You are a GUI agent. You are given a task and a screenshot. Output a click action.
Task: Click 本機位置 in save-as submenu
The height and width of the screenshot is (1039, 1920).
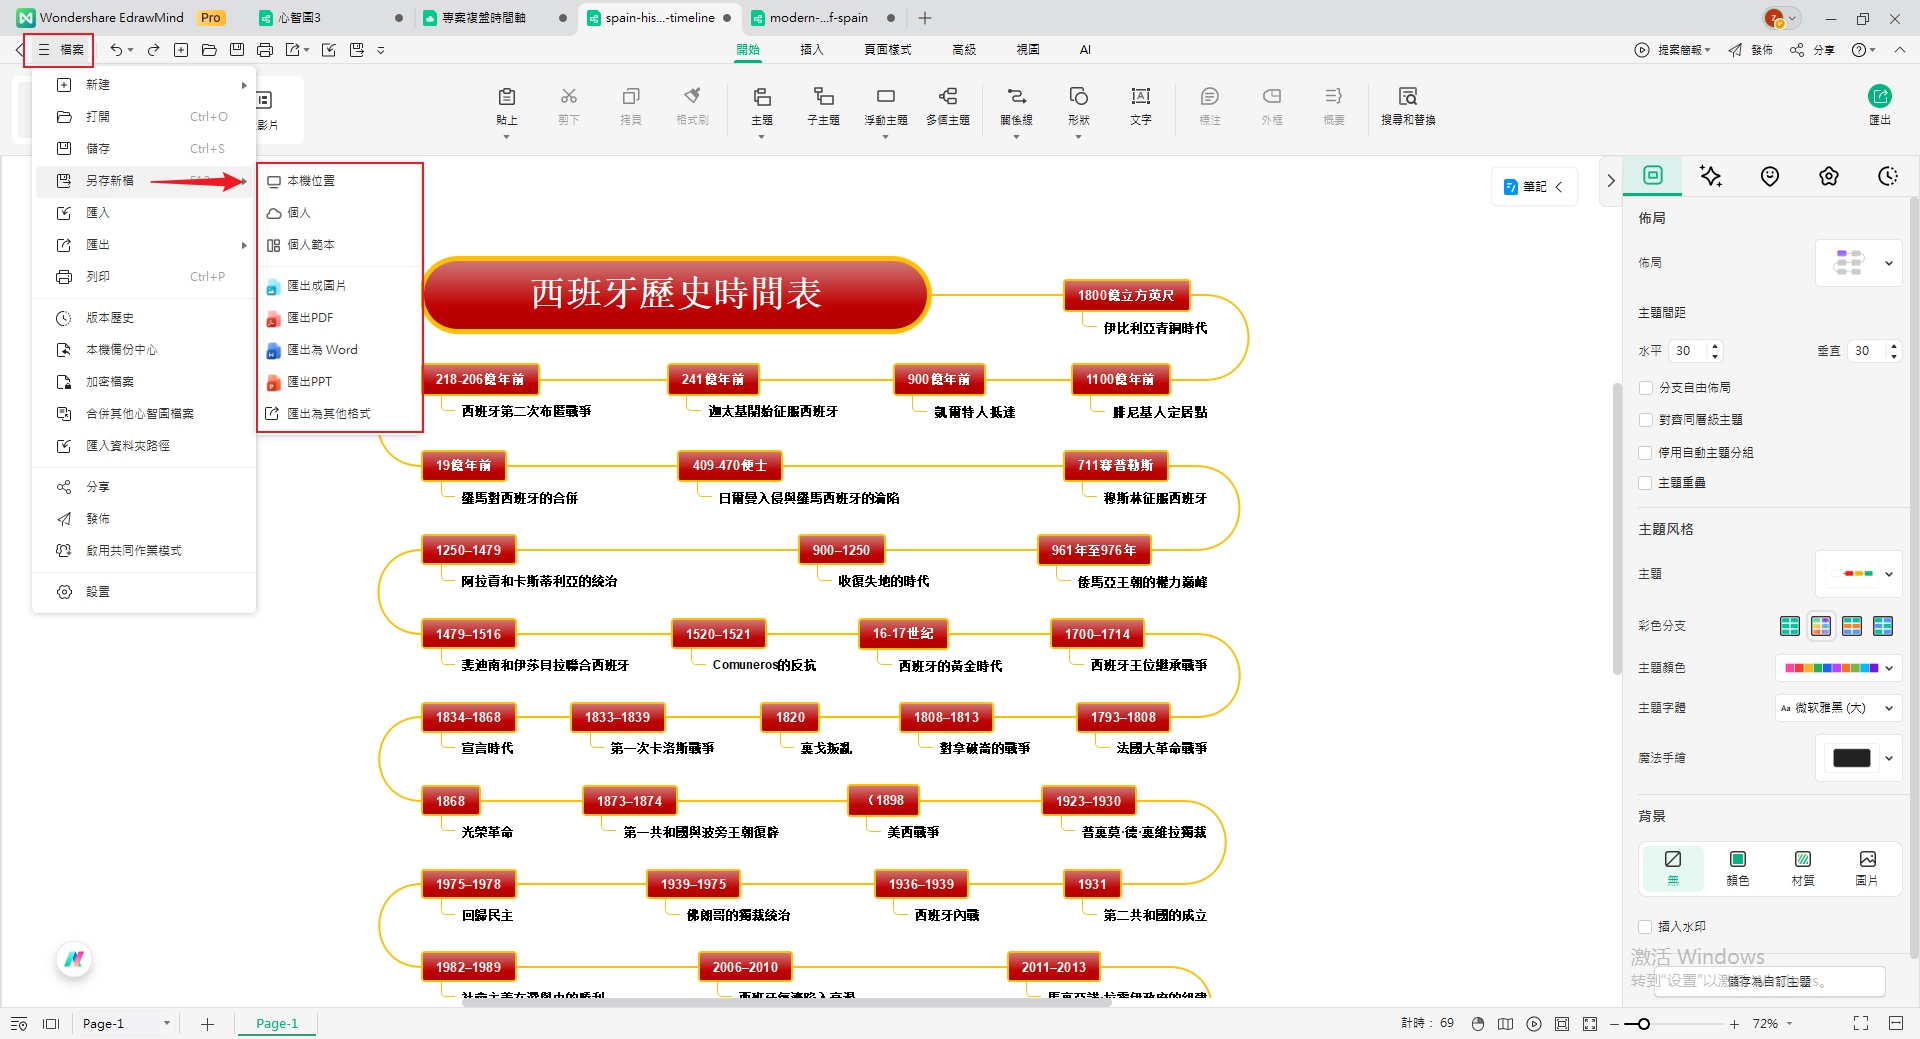click(311, 181)
